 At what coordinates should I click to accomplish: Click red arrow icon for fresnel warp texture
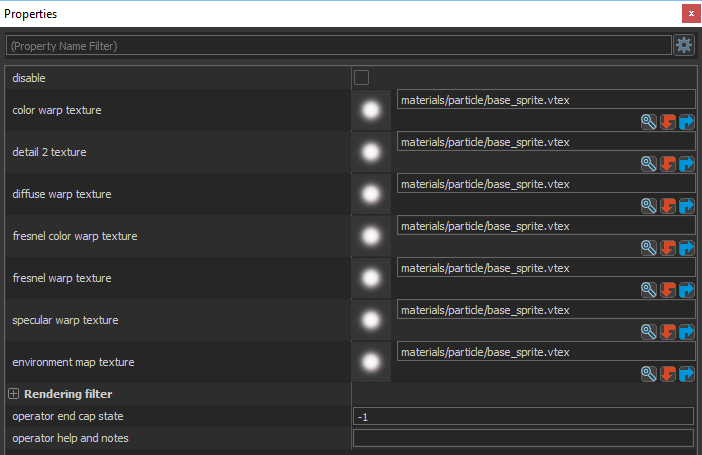(668, 290)
